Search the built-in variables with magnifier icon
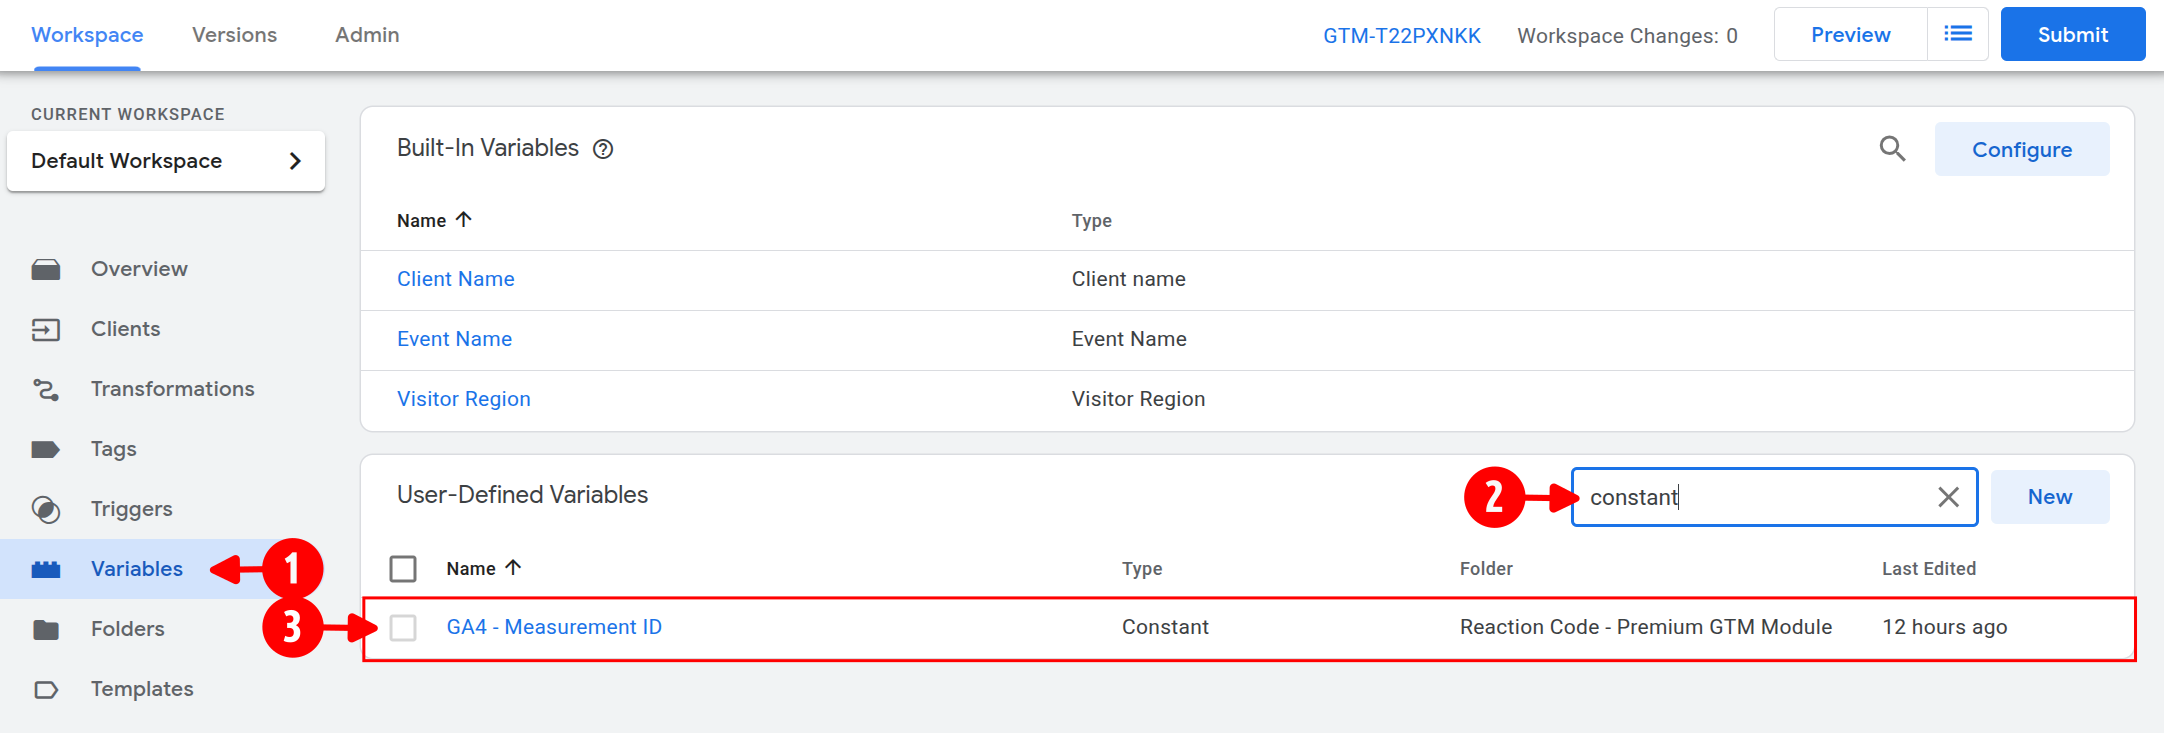2164x733 pixels. (x=1892, y=149)
